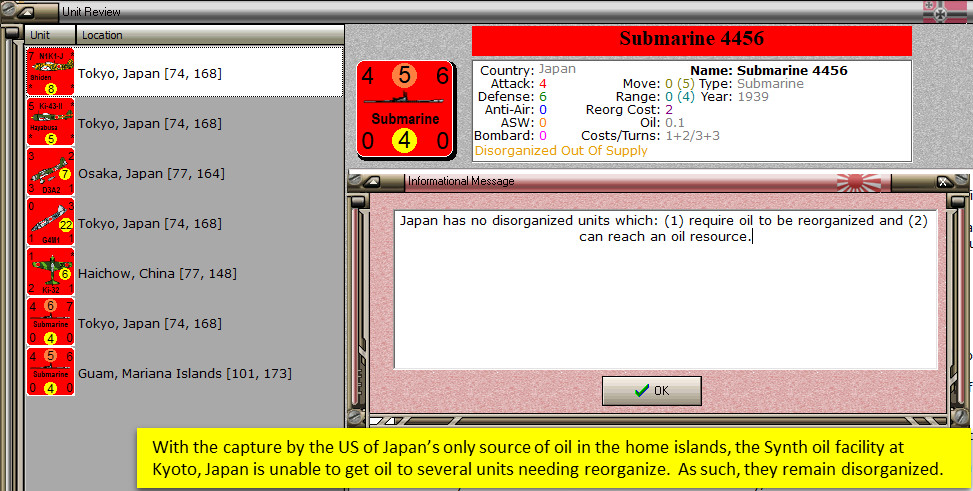Image resolution: width=973 pixels, height=491 pixels.
Task: Click the Oil value 0.1
Action: click(674, 123)
